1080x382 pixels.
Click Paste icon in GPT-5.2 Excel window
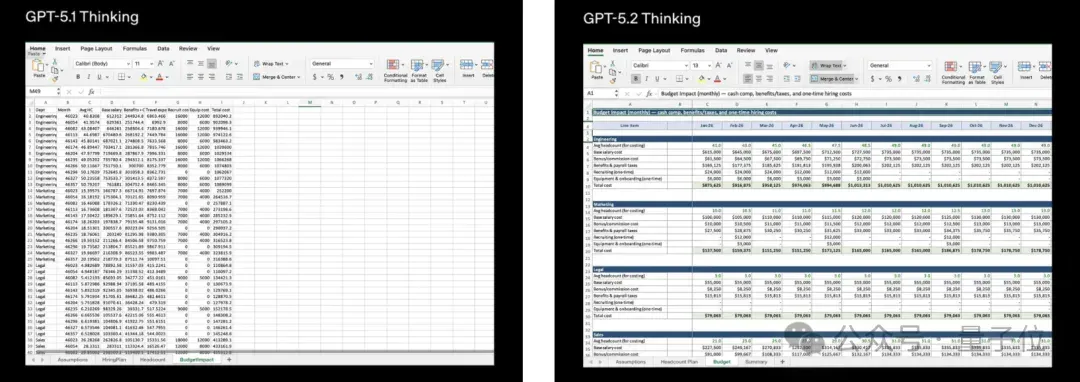tap(596, 67)
